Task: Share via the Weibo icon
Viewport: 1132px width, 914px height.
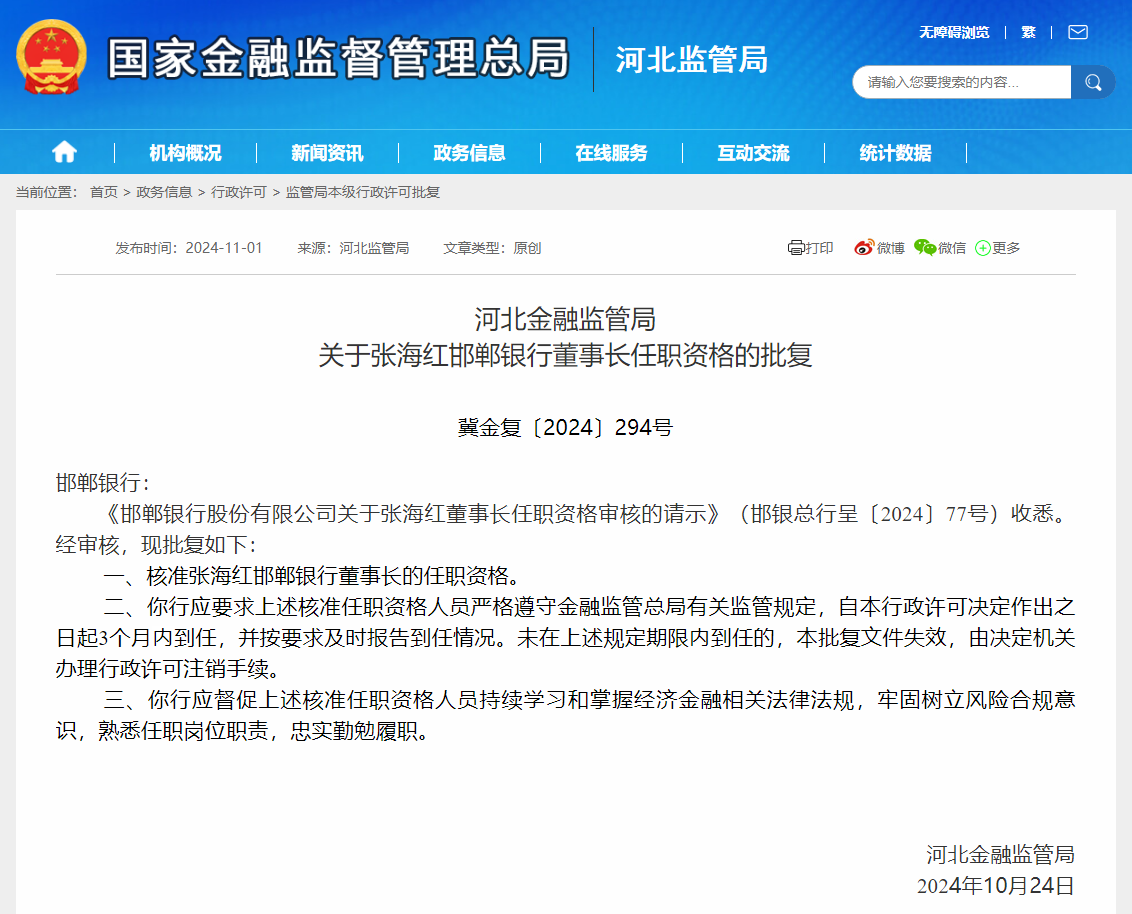Action: [x=864, y=248]
